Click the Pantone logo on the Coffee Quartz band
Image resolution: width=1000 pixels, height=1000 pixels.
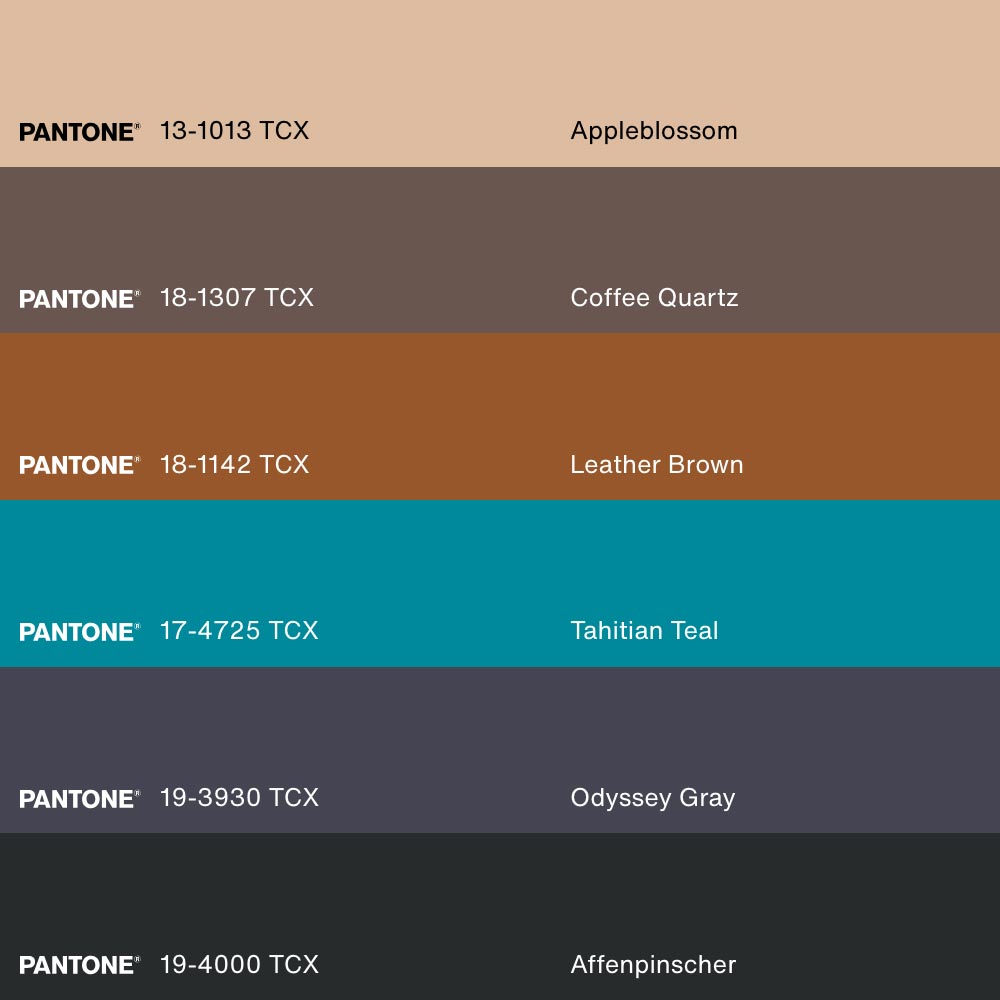coord(79,299)
